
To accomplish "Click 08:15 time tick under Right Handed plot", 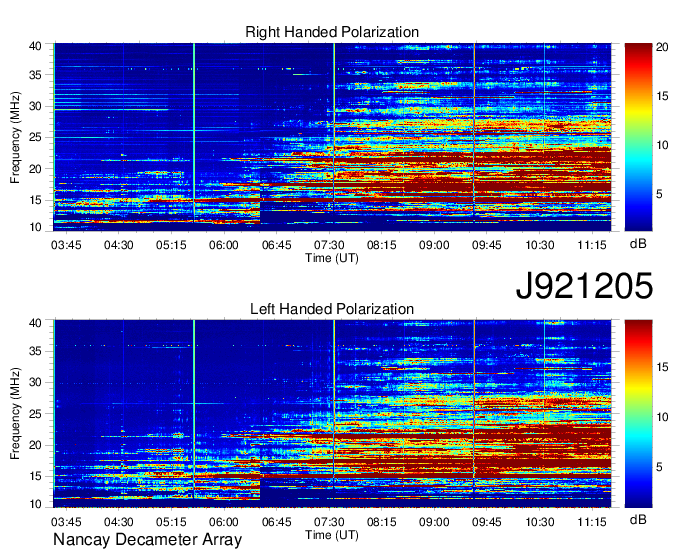I will (x=382, y=245).
